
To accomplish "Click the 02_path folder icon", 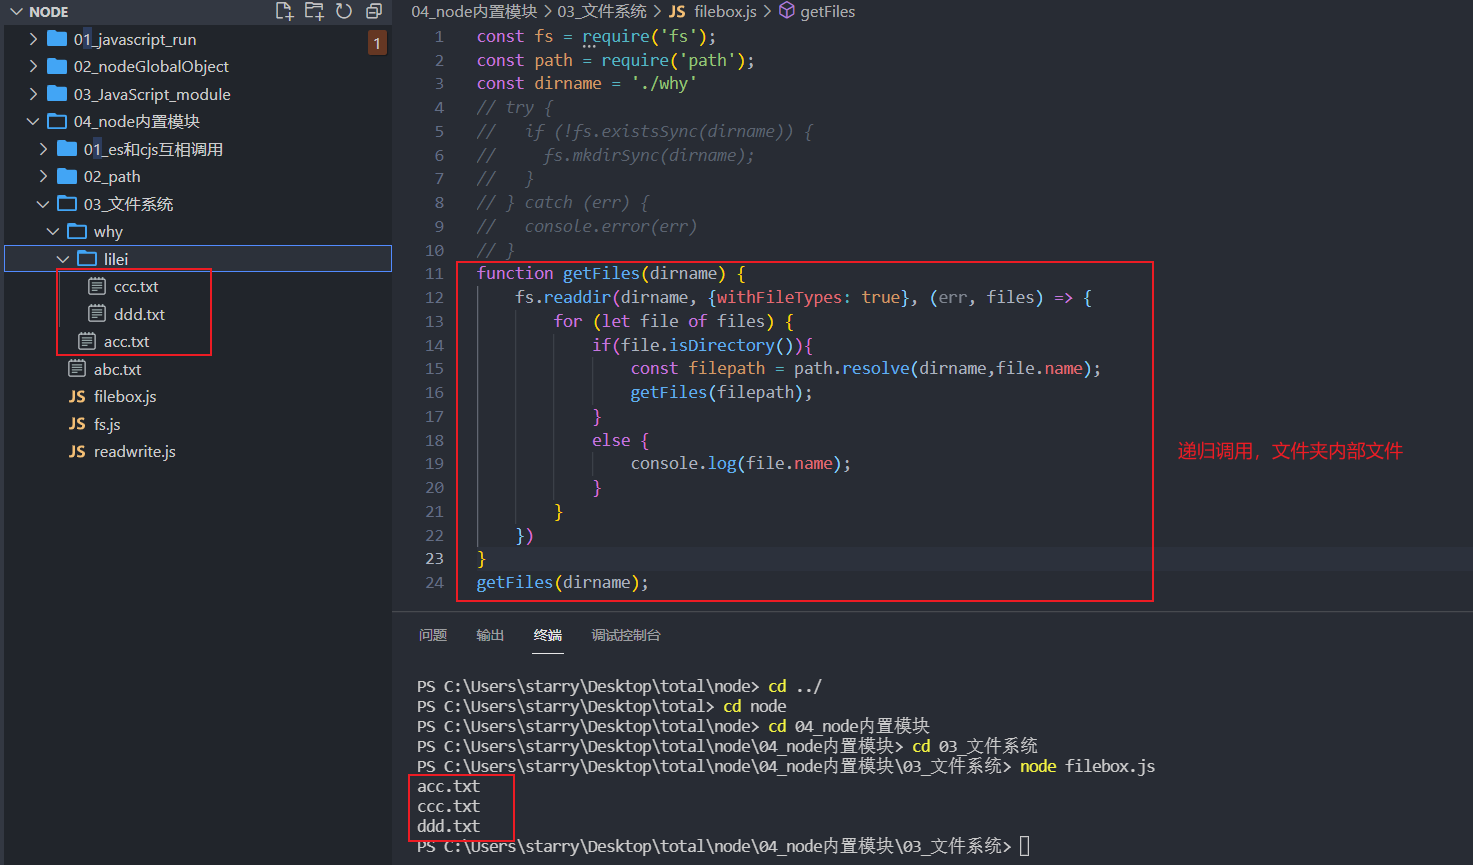I will coord(67,176).
